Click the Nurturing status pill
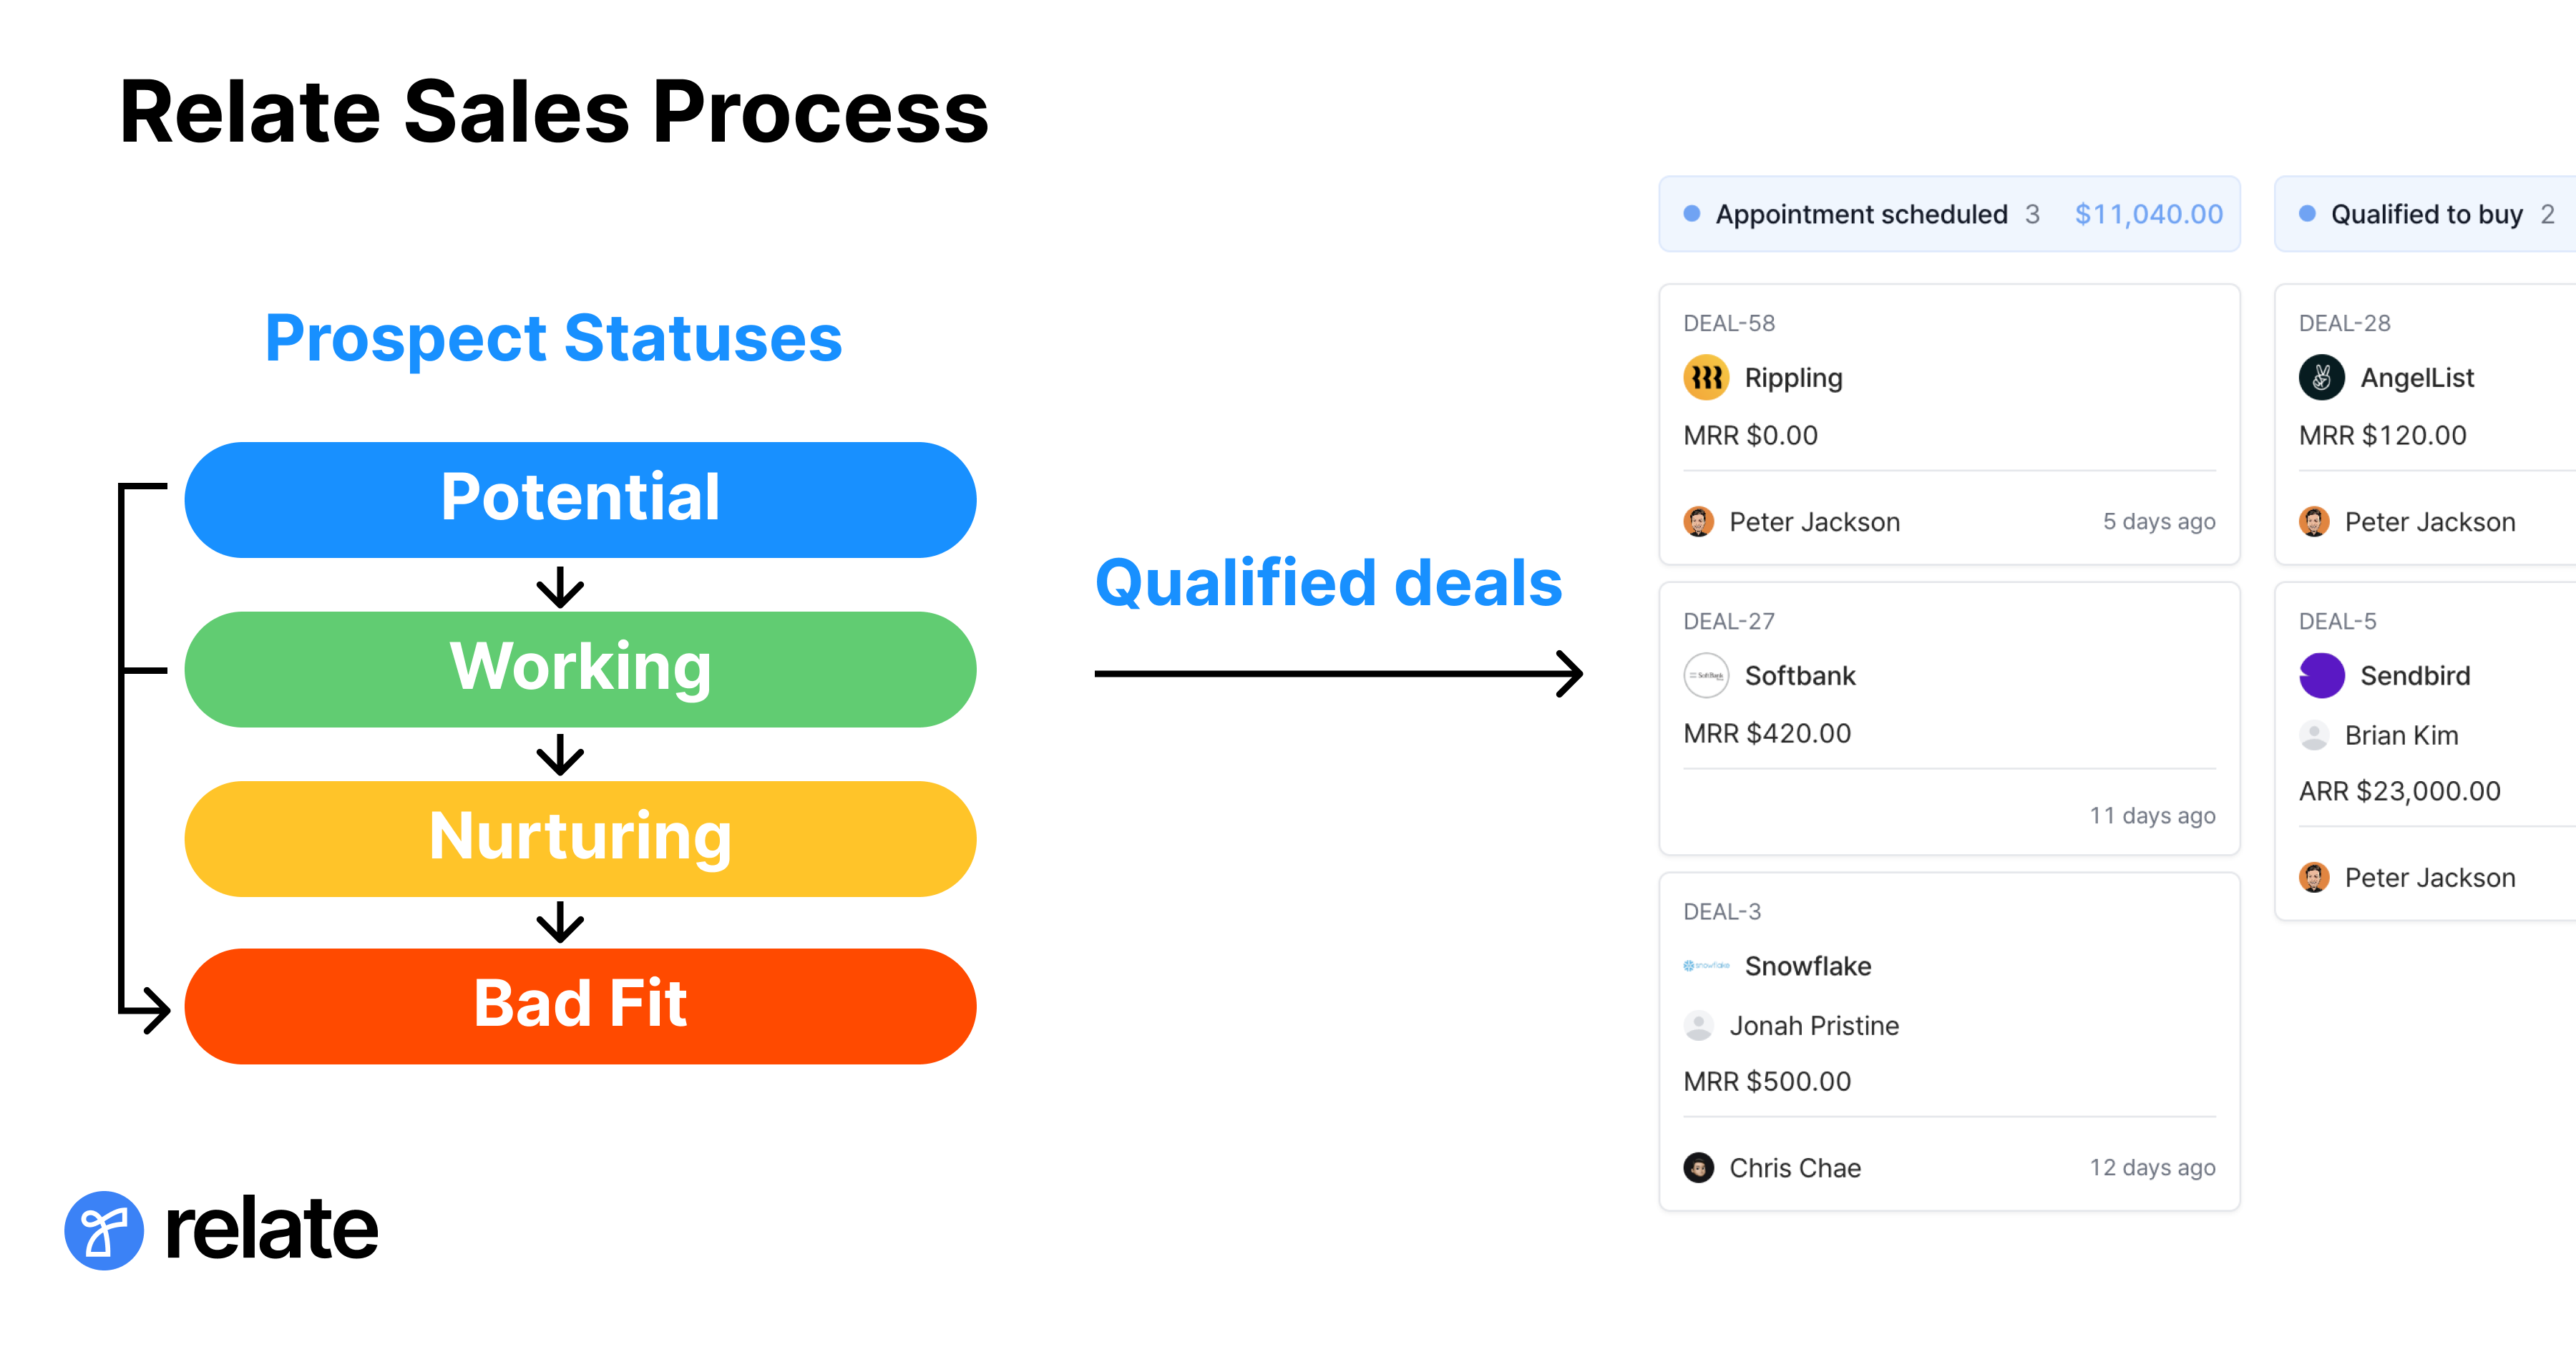 [580, 838]
